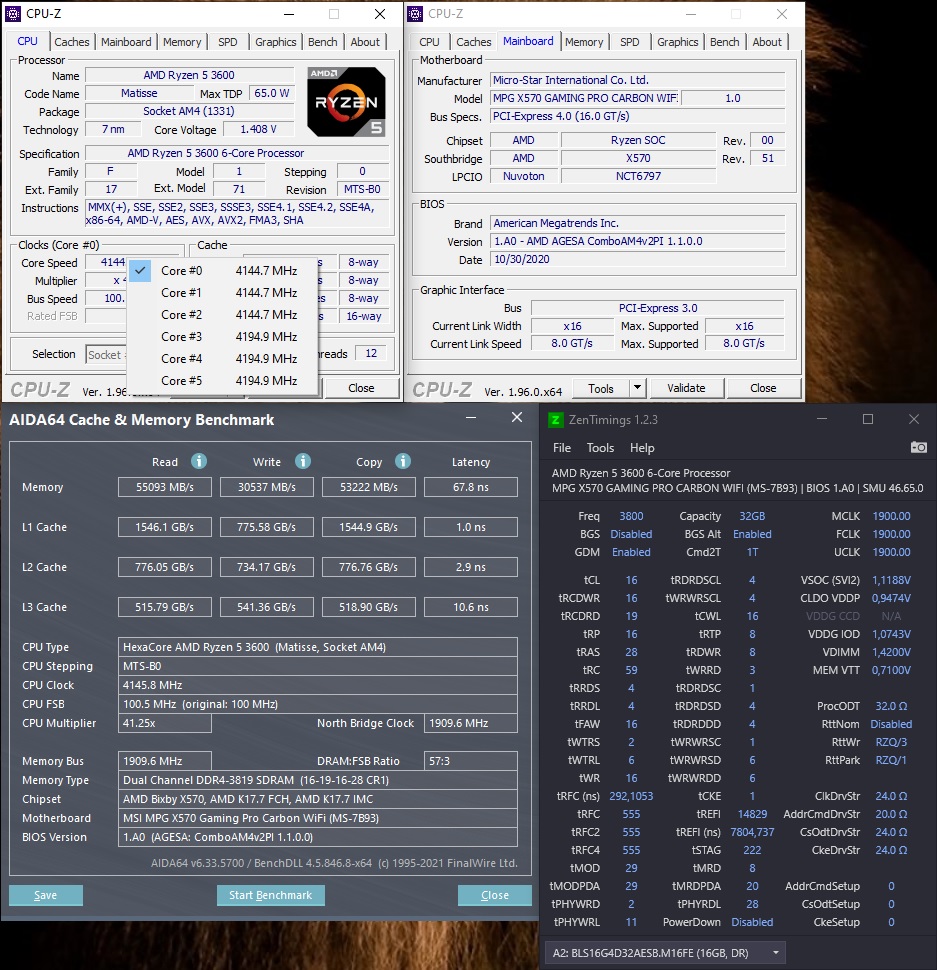Click the Ryzen 5 processor logo
Screen dimensions: 937x970
click(x=346, y=102)
